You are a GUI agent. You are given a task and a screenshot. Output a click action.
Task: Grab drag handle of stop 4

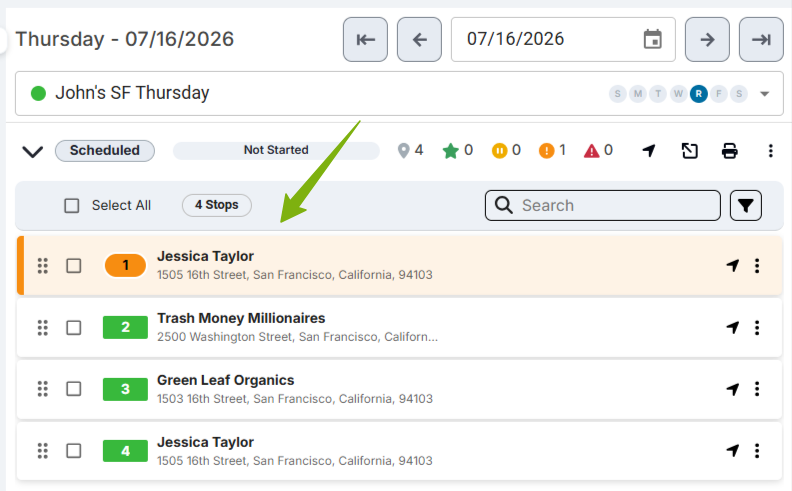pos(43,451)
